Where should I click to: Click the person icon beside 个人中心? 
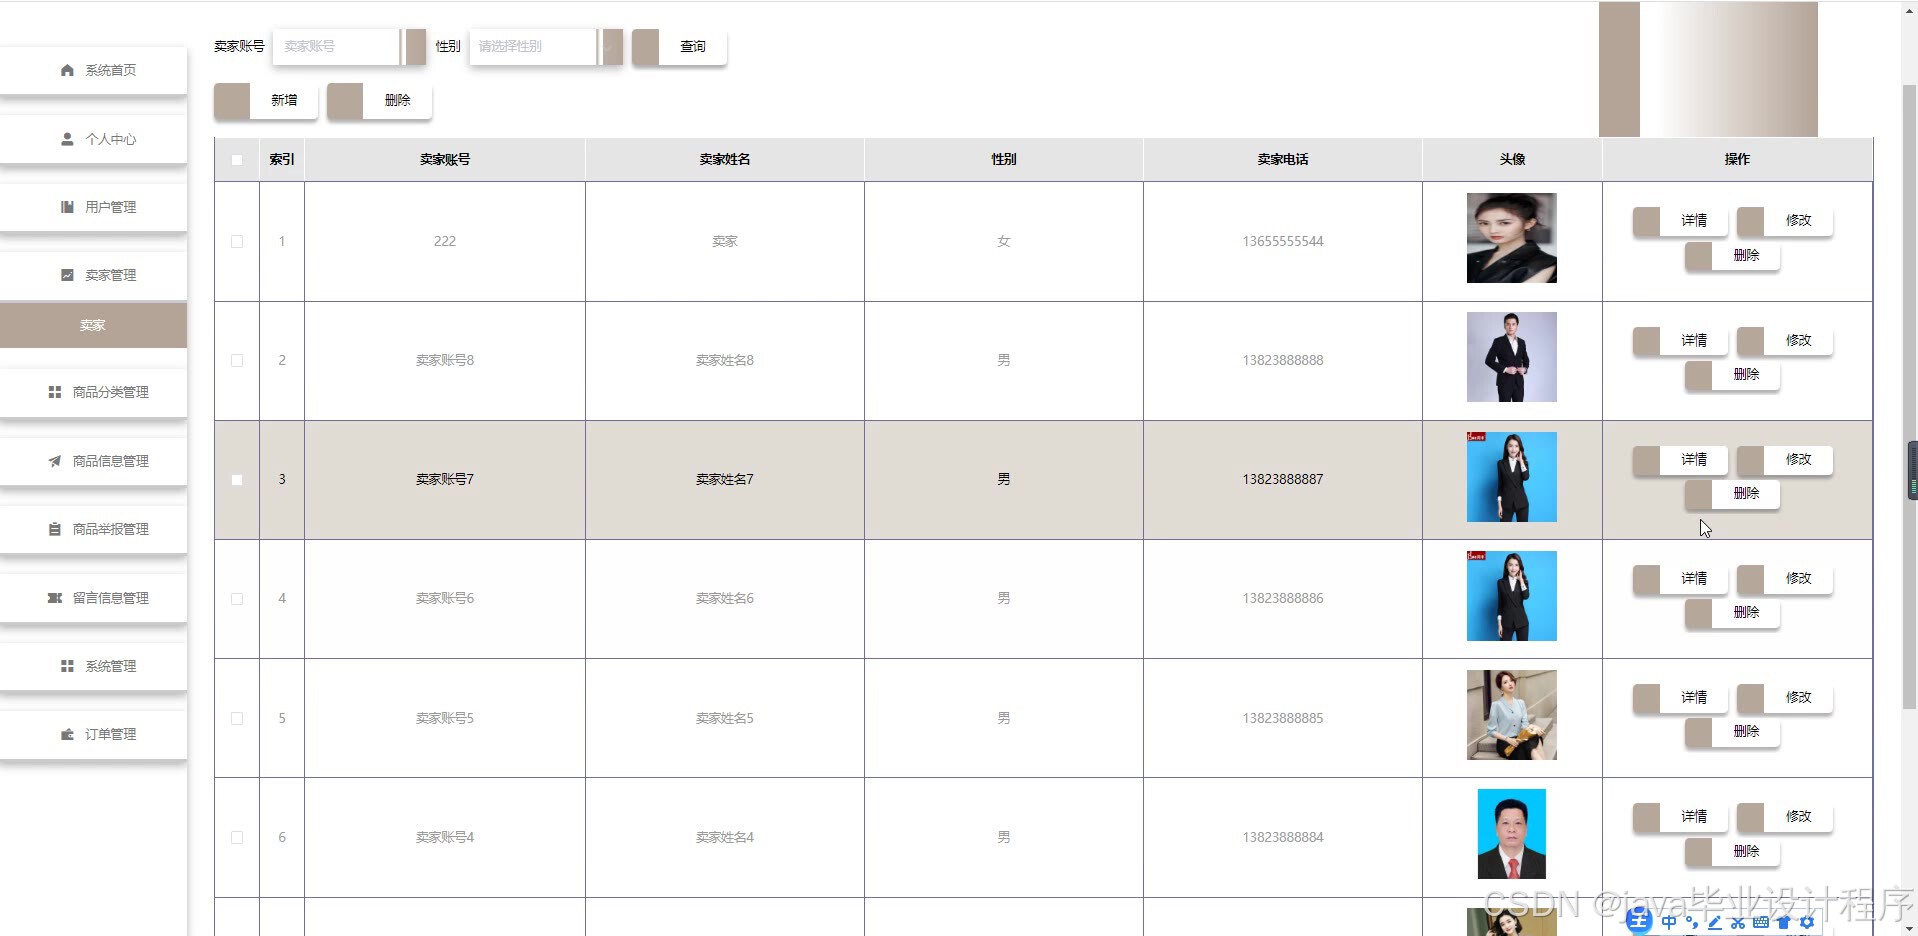[67, 139]
